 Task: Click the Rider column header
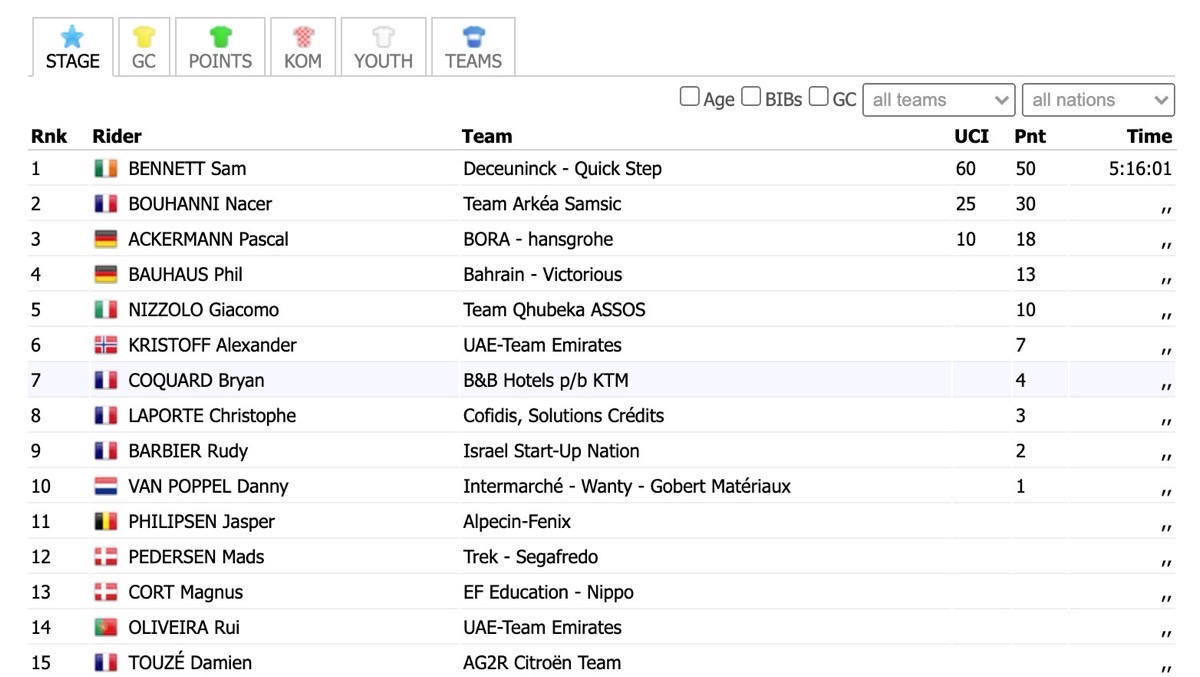(117, 137)
